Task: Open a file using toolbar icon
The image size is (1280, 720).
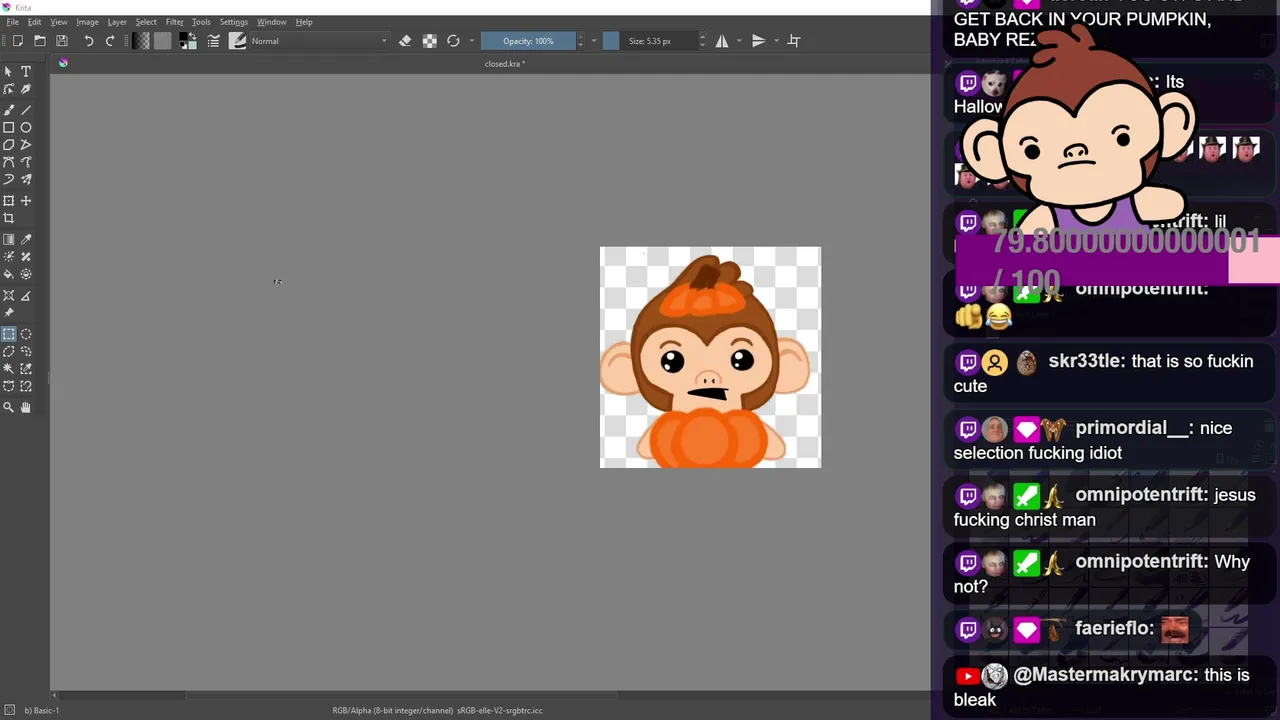Action: pos(40,41)
